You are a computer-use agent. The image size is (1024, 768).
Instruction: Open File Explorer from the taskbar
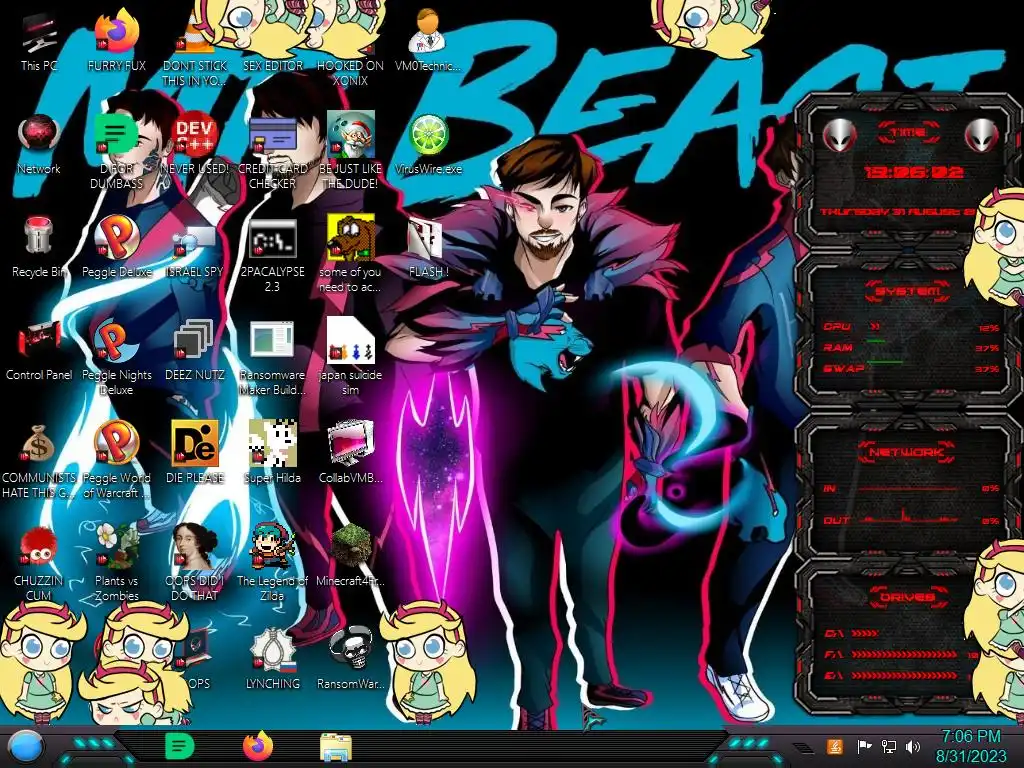pos(336,747)
